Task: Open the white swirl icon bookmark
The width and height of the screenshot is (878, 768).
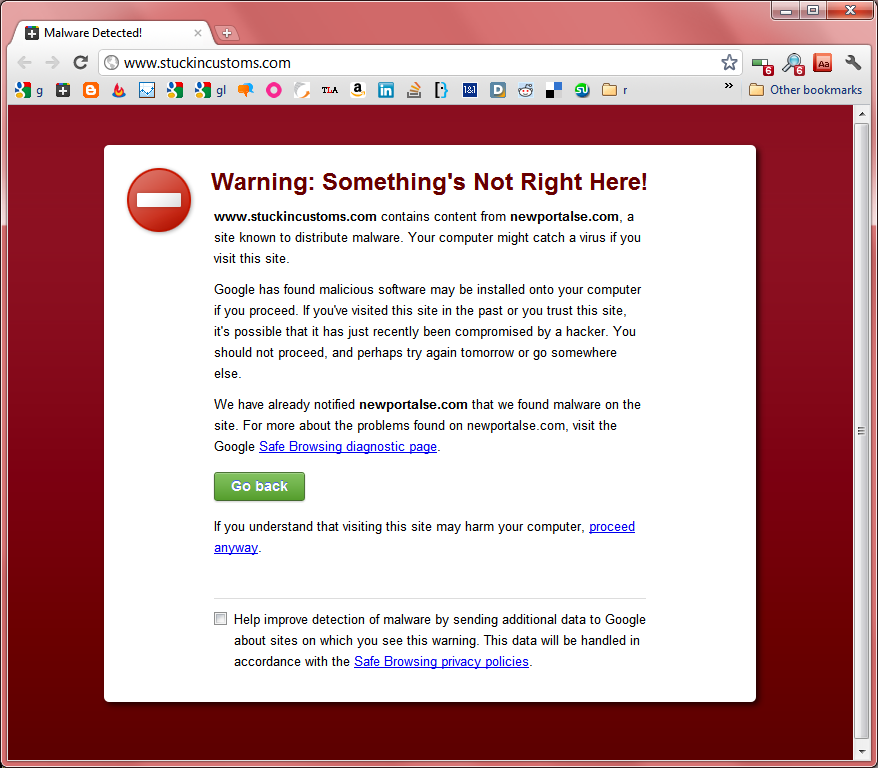Action: (x=302, y=90)
